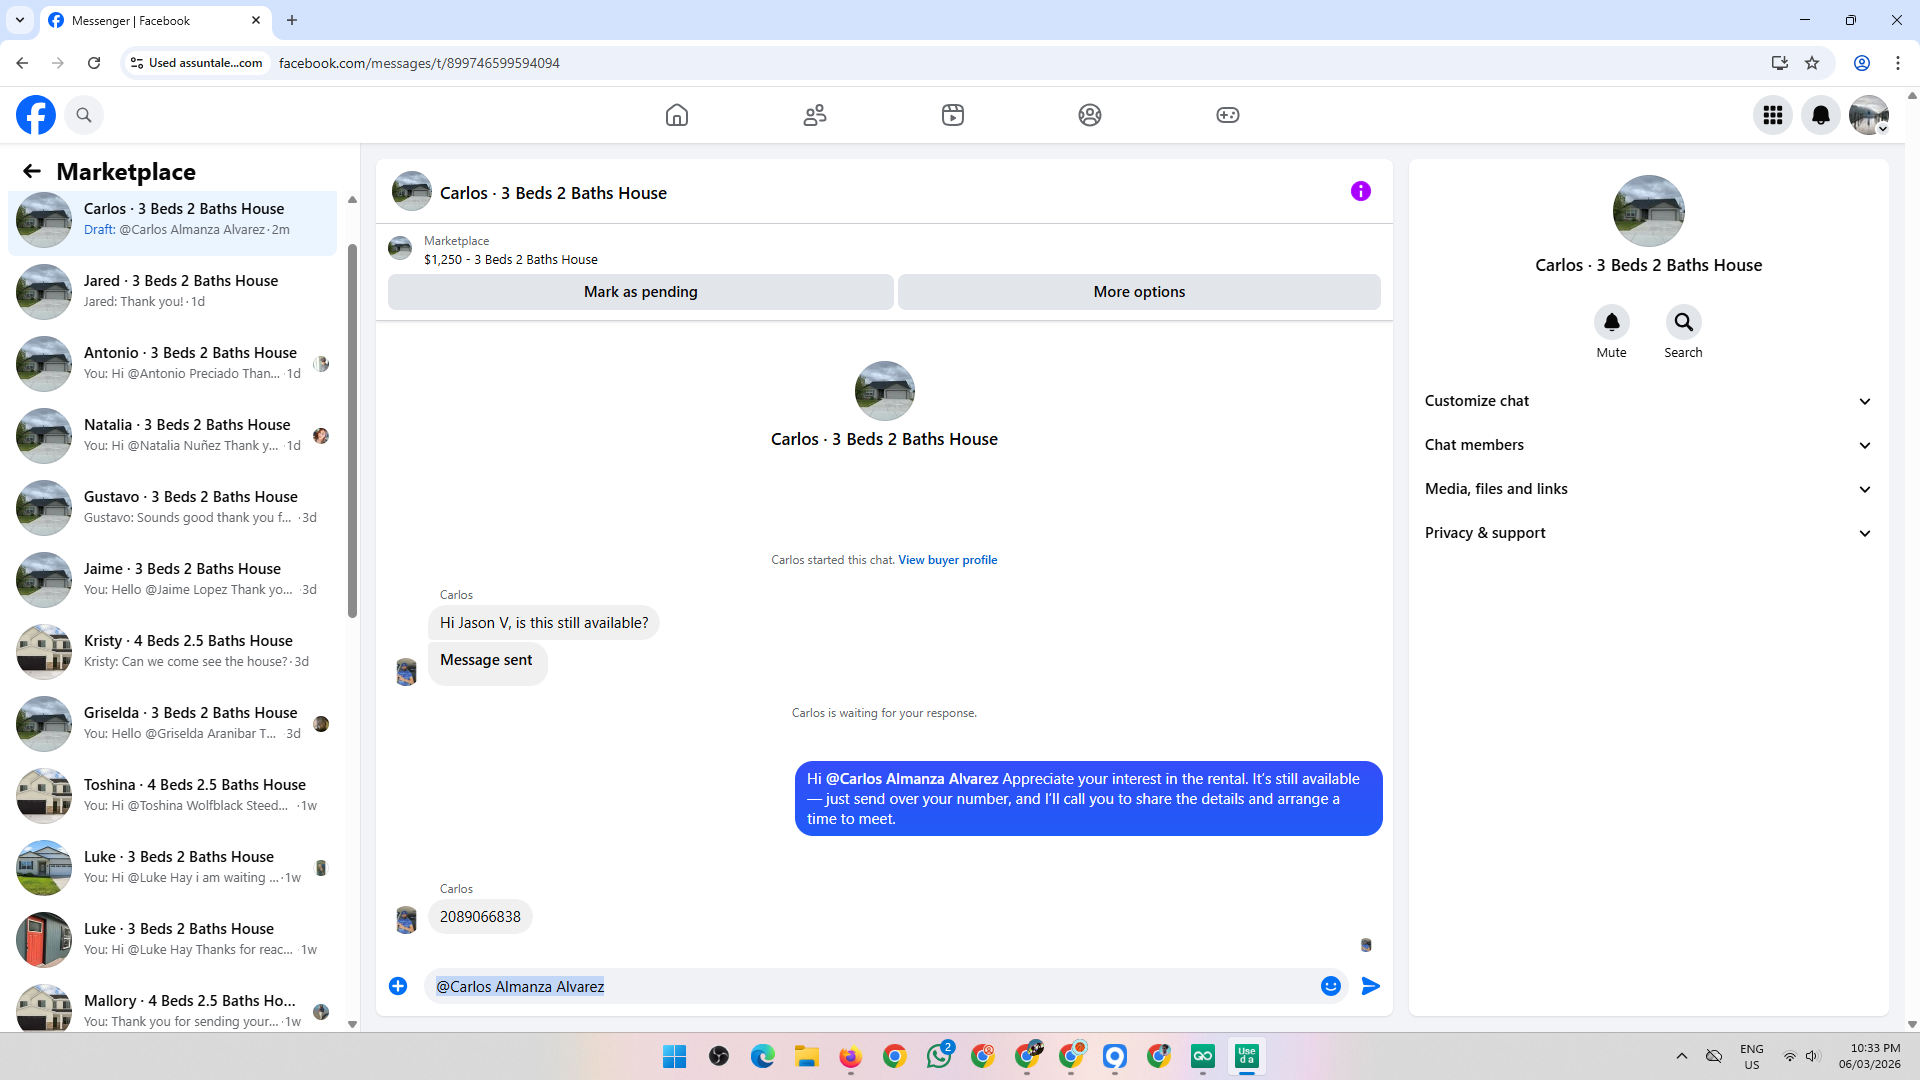Expand Media, files and links section
Viewport: 1920px width, 1080px height.
[x=1648, y=489]
